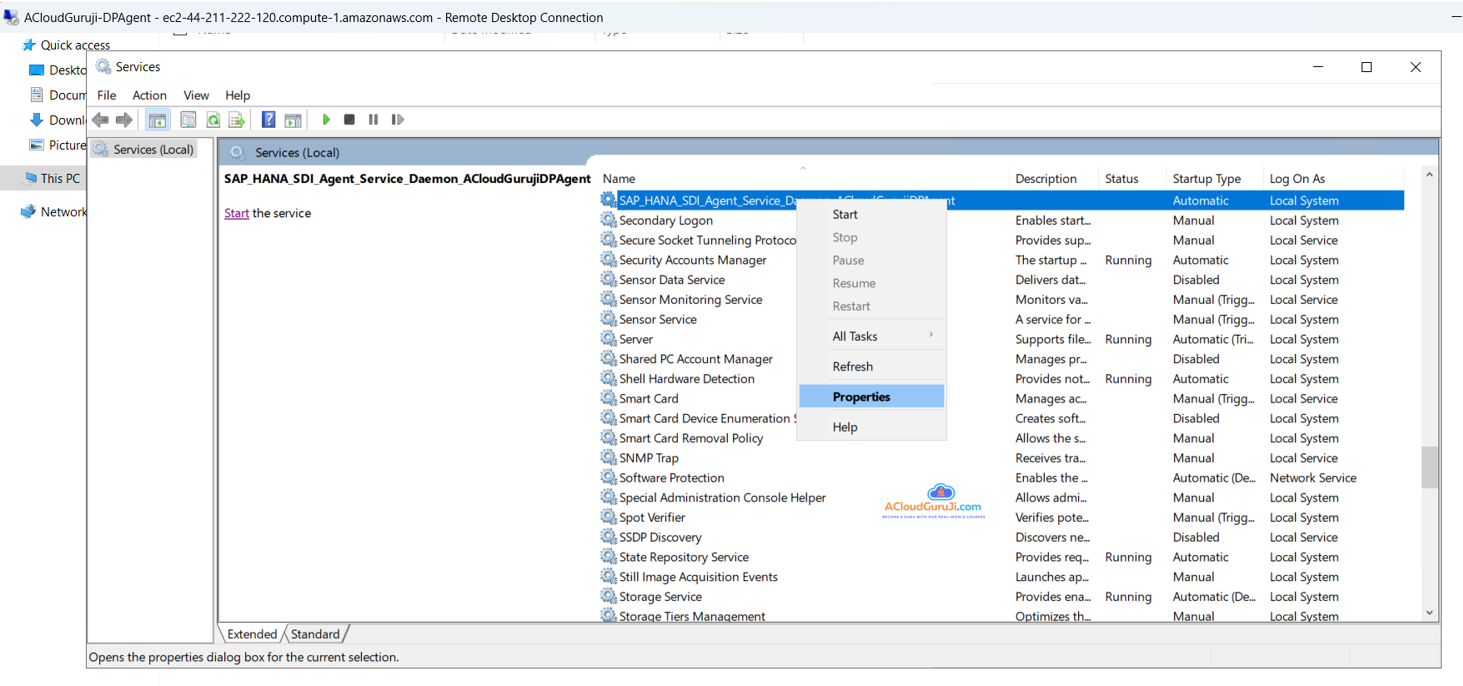Toggle Show/Hide Console Tree icon
This screenshot has width=1463, height=686.
pos(157,120)
